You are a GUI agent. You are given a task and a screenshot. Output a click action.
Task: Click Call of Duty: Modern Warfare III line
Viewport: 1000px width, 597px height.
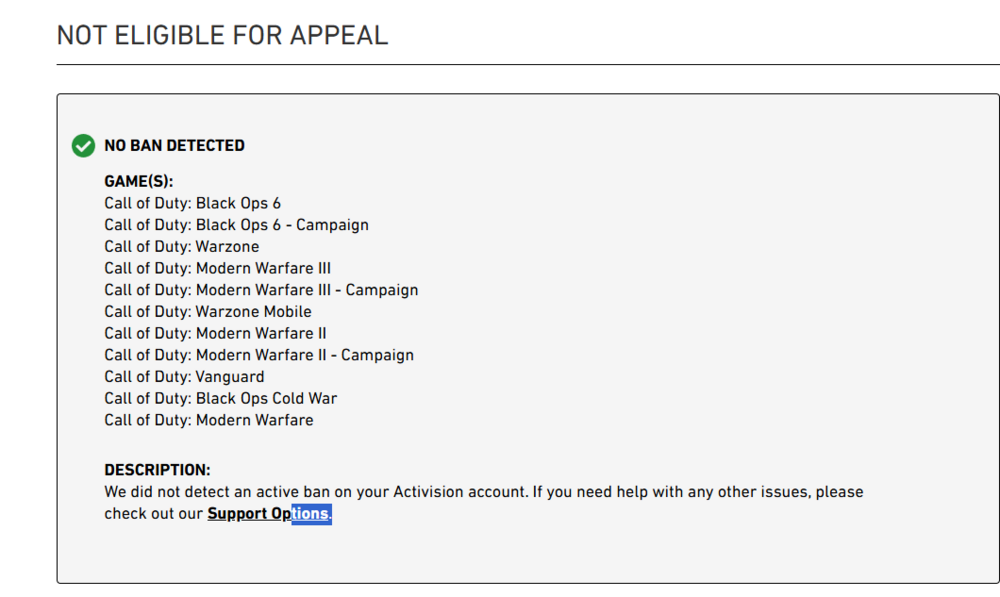[217, 268]
